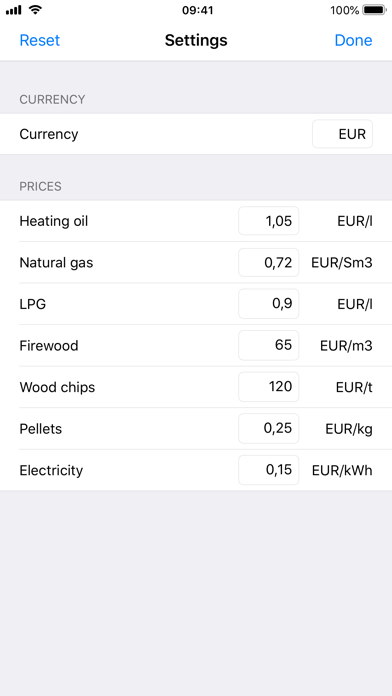The height and width of the screenshot is (696, 392).
Task: Select the Currency EUR field
Action: coord(342,134)
